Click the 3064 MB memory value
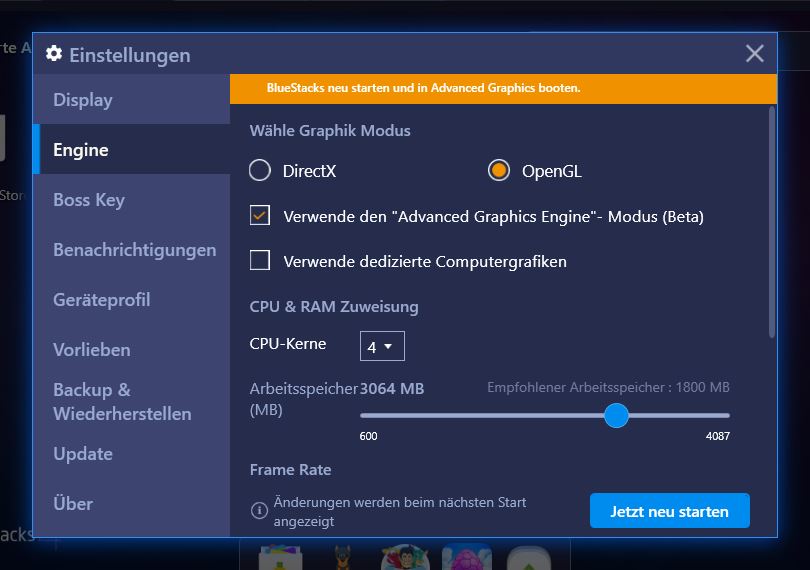Image resolution: width=810 pixels, height=570 pixels. pos(392,388)
